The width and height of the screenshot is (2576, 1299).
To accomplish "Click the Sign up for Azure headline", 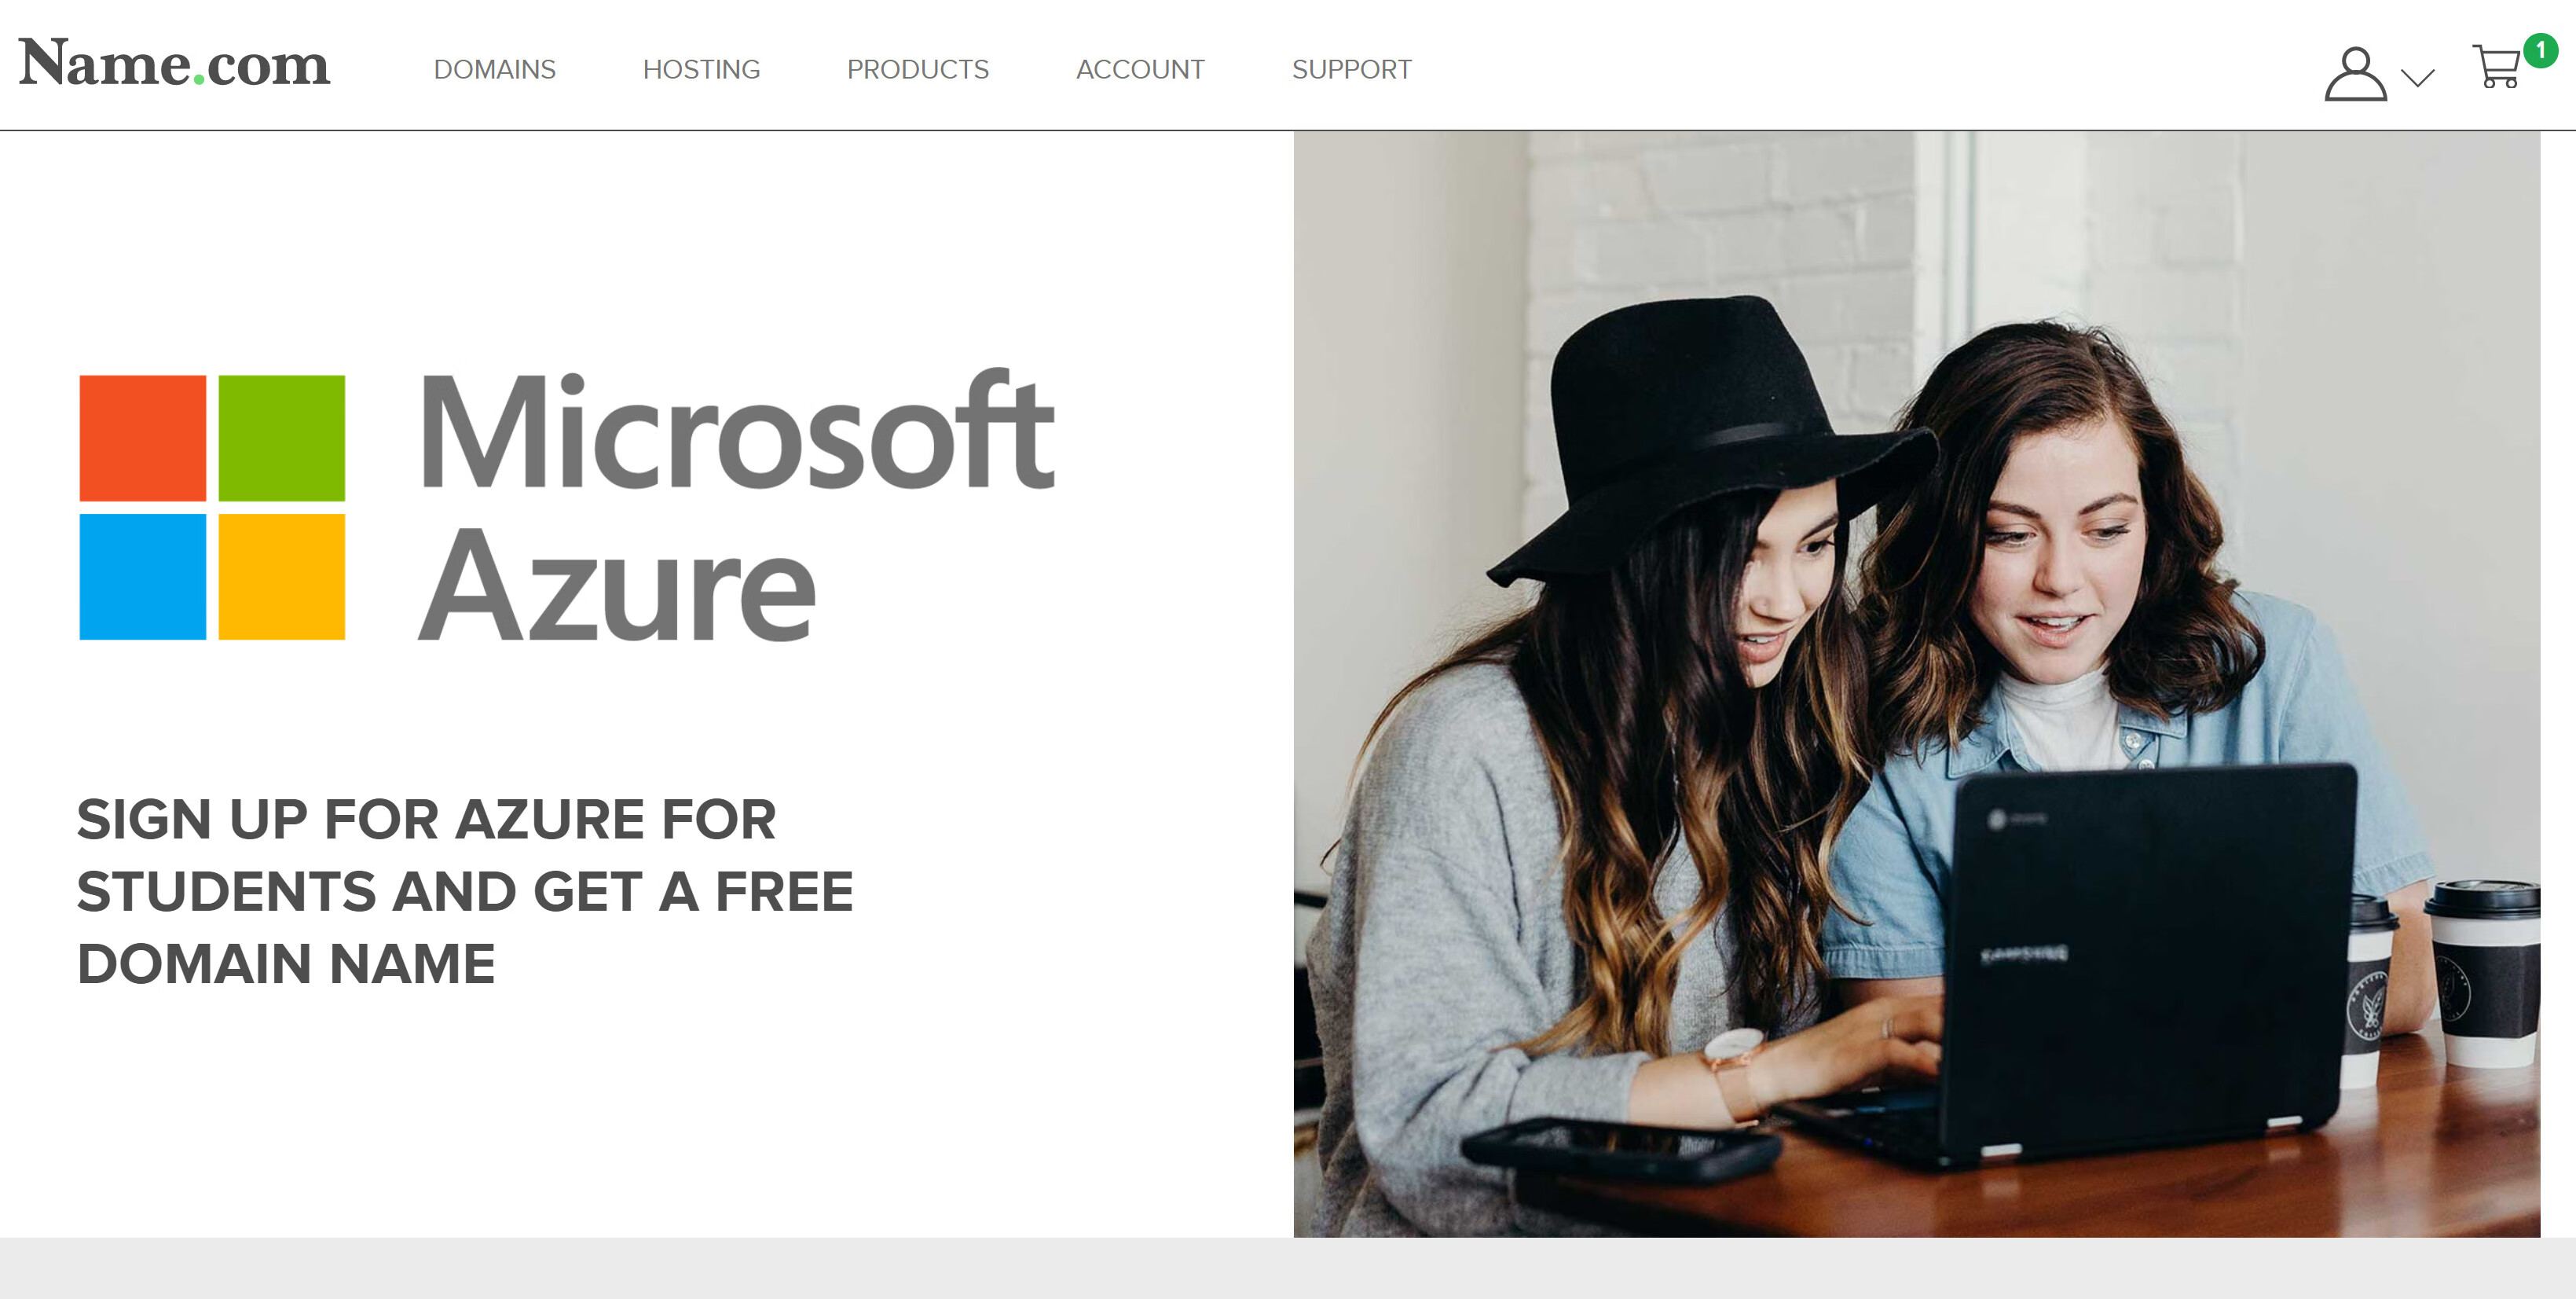I will point(465,891).
